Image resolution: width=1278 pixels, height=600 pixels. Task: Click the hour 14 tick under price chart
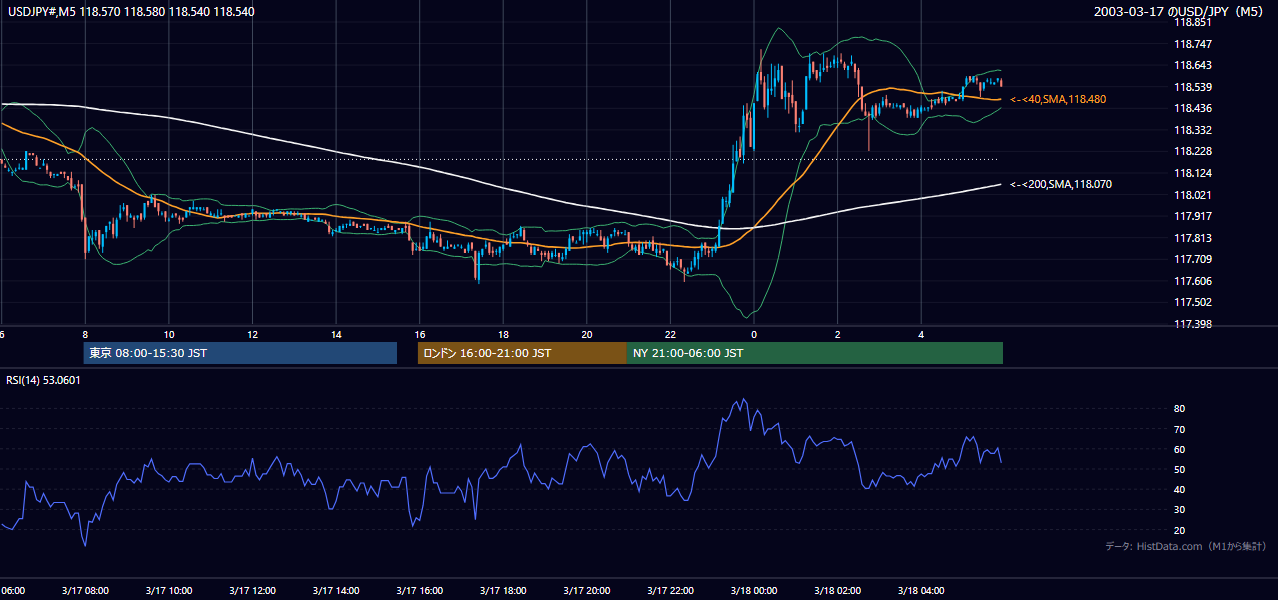point(336,335)
